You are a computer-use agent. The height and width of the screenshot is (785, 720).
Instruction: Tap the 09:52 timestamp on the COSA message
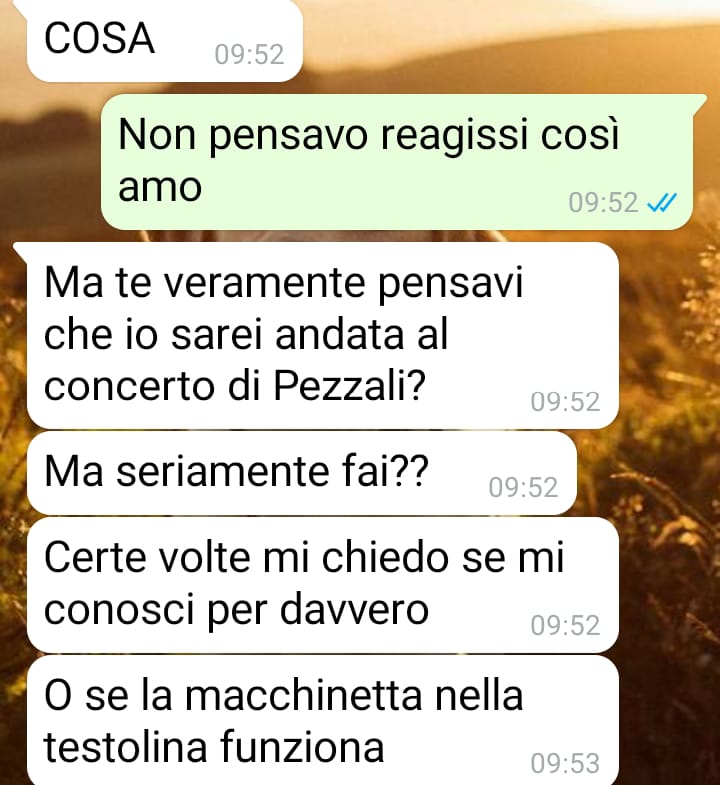tap(249, 55)
